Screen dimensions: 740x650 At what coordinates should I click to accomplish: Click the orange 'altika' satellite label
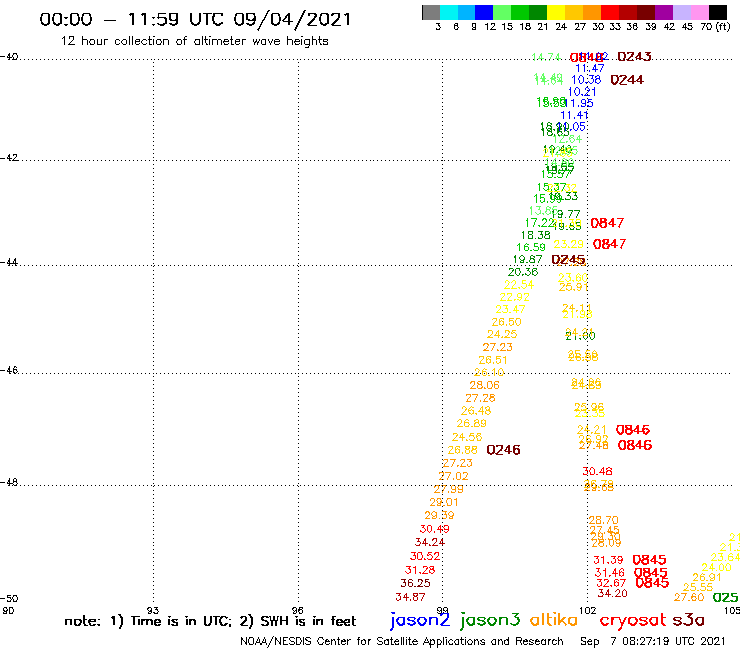(x=554, y=619)
